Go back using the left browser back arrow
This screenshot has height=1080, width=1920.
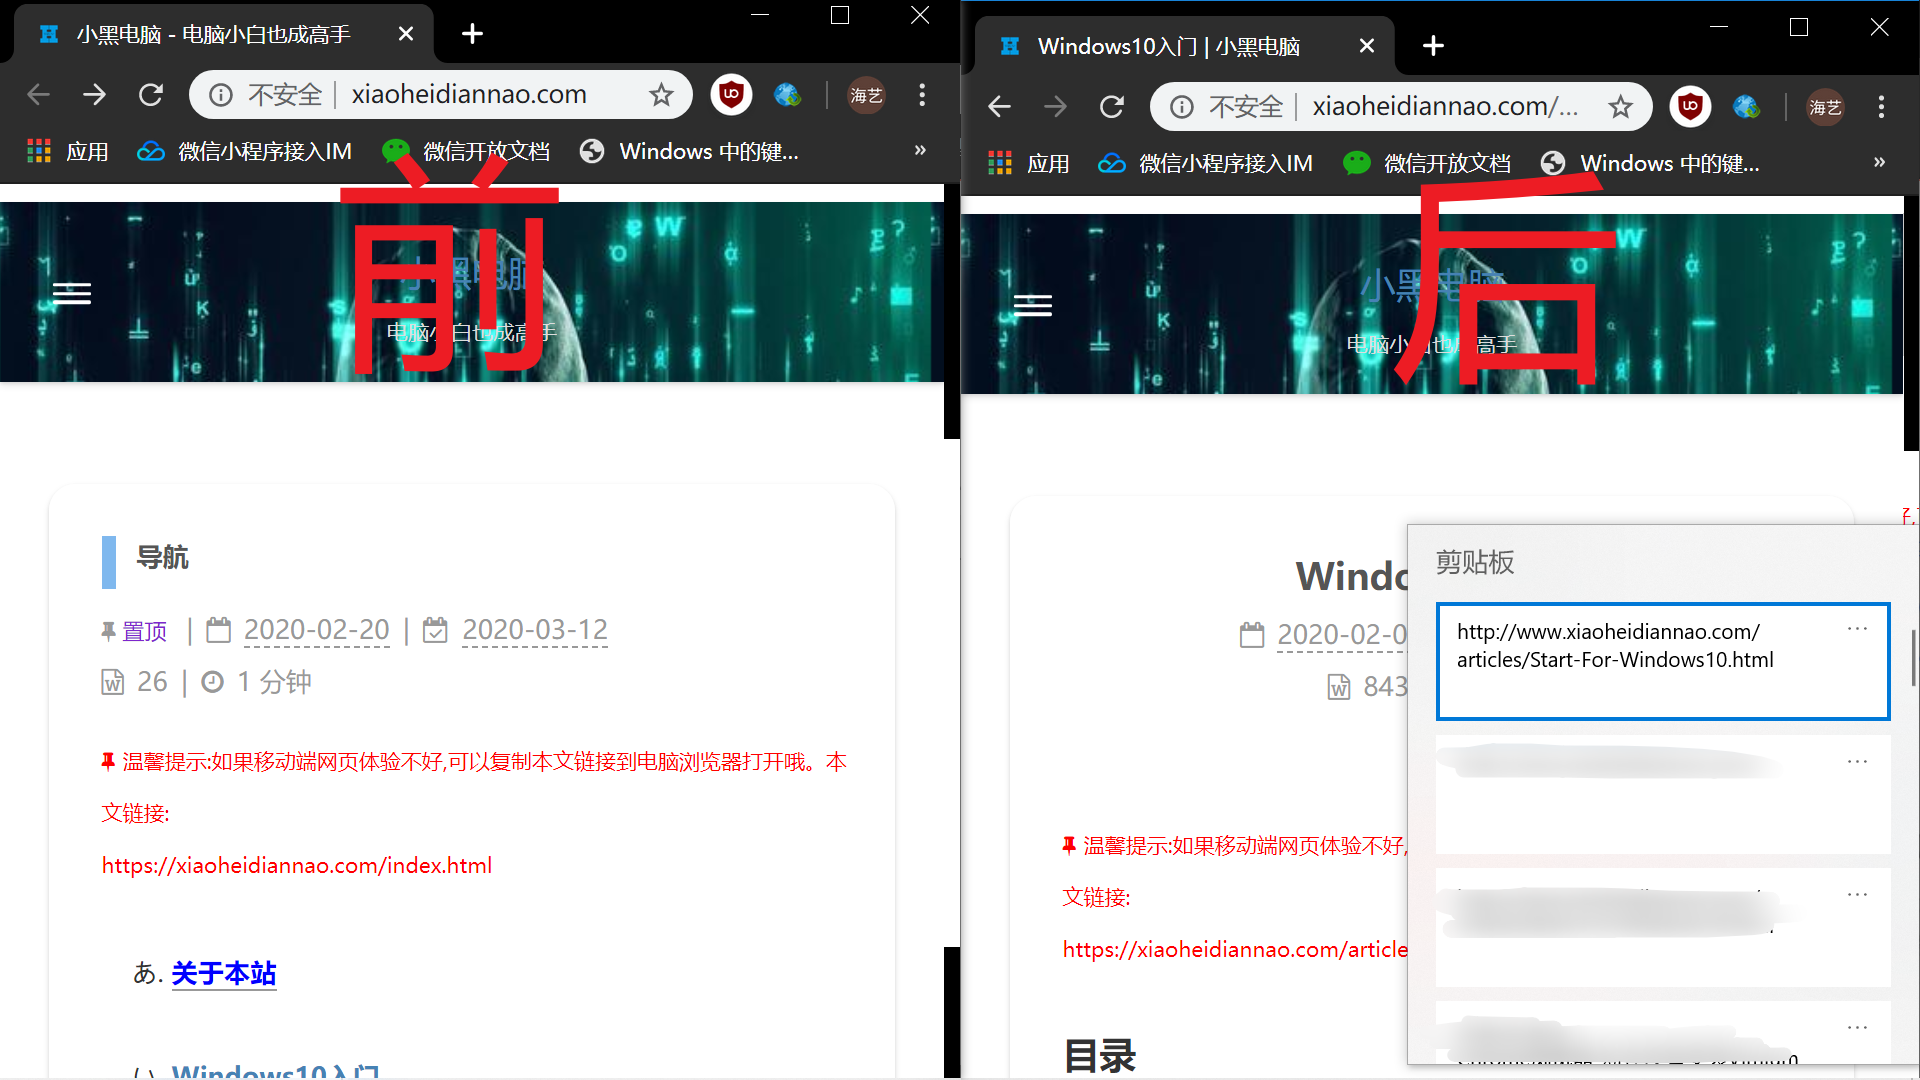point(38,94)
